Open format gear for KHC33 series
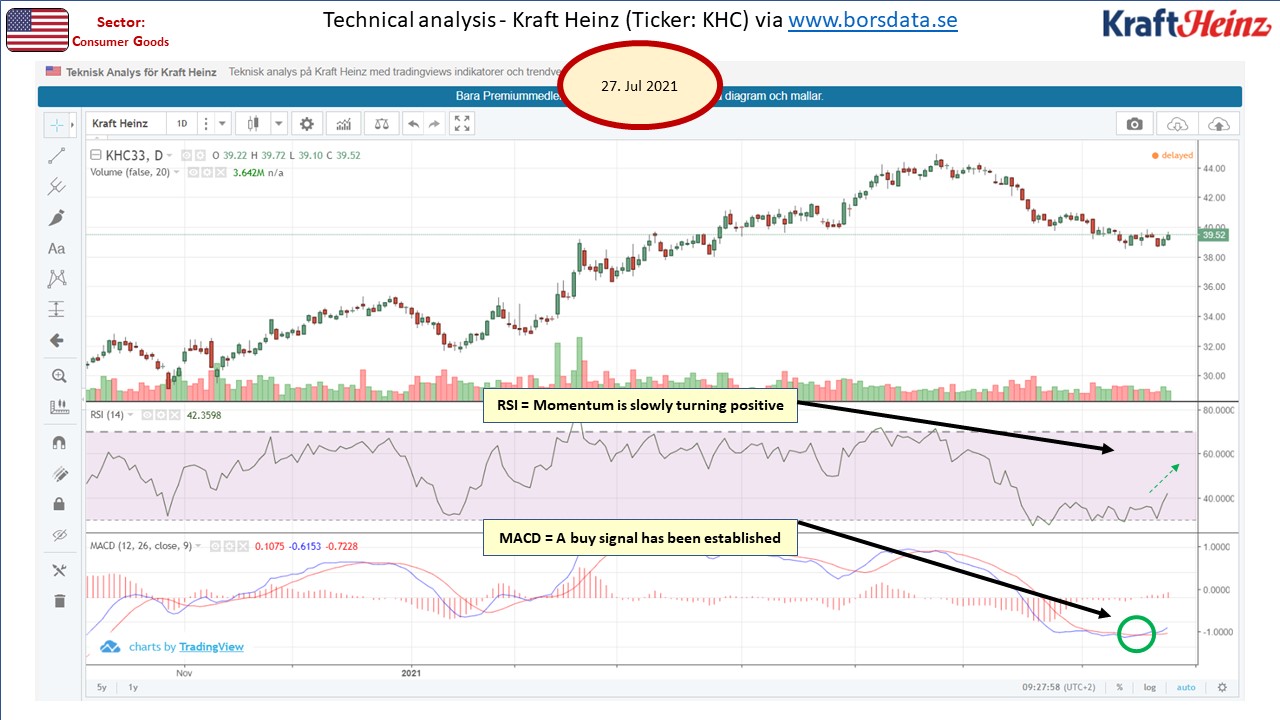 [x=201, y=155]
